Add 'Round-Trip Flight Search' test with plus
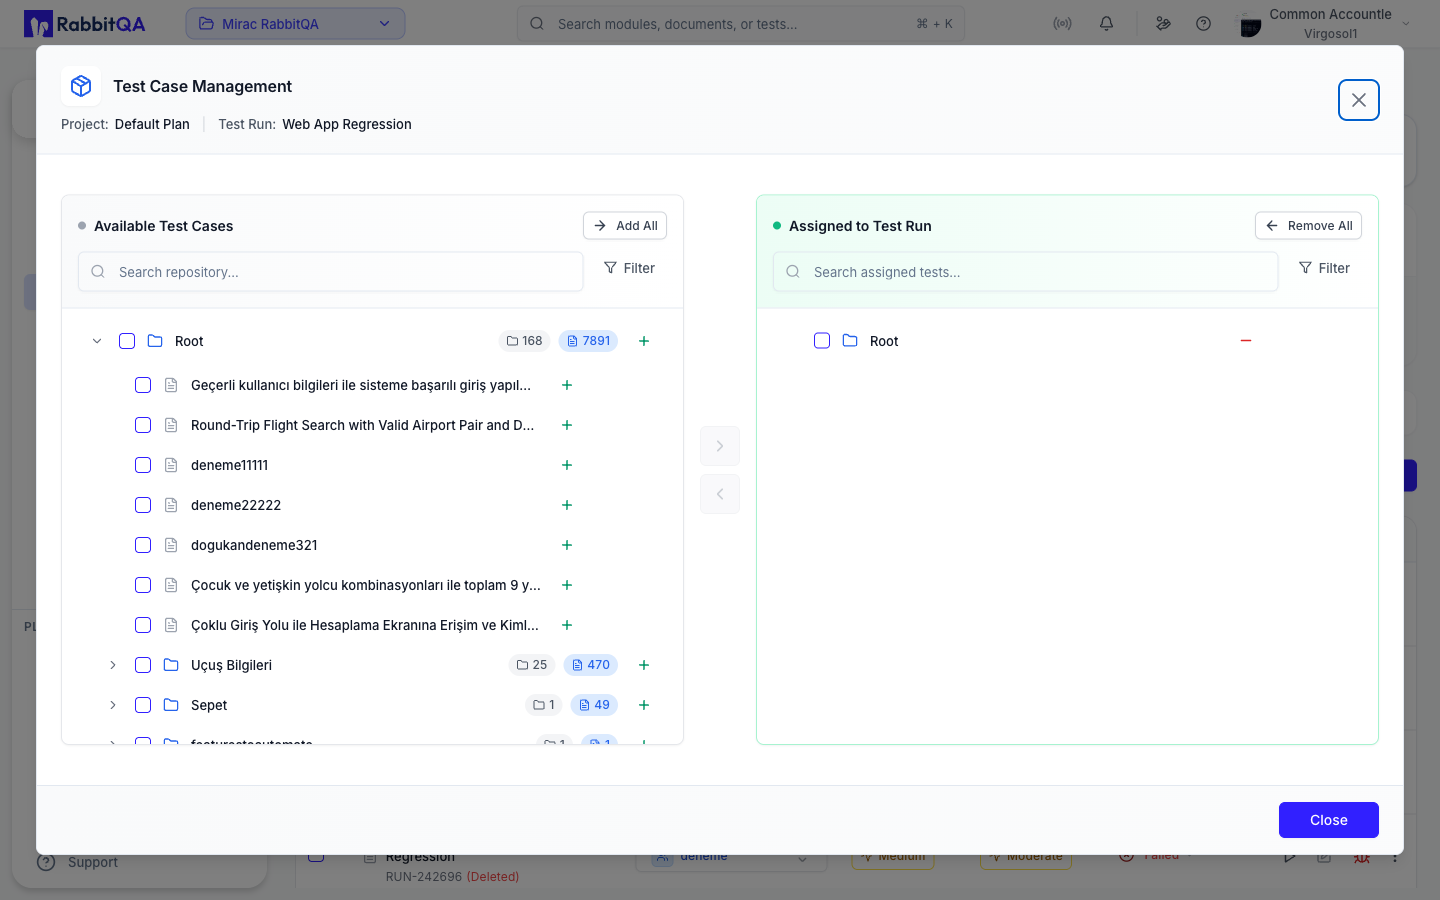Screen dimensions: 1440x900 [567, 425]
